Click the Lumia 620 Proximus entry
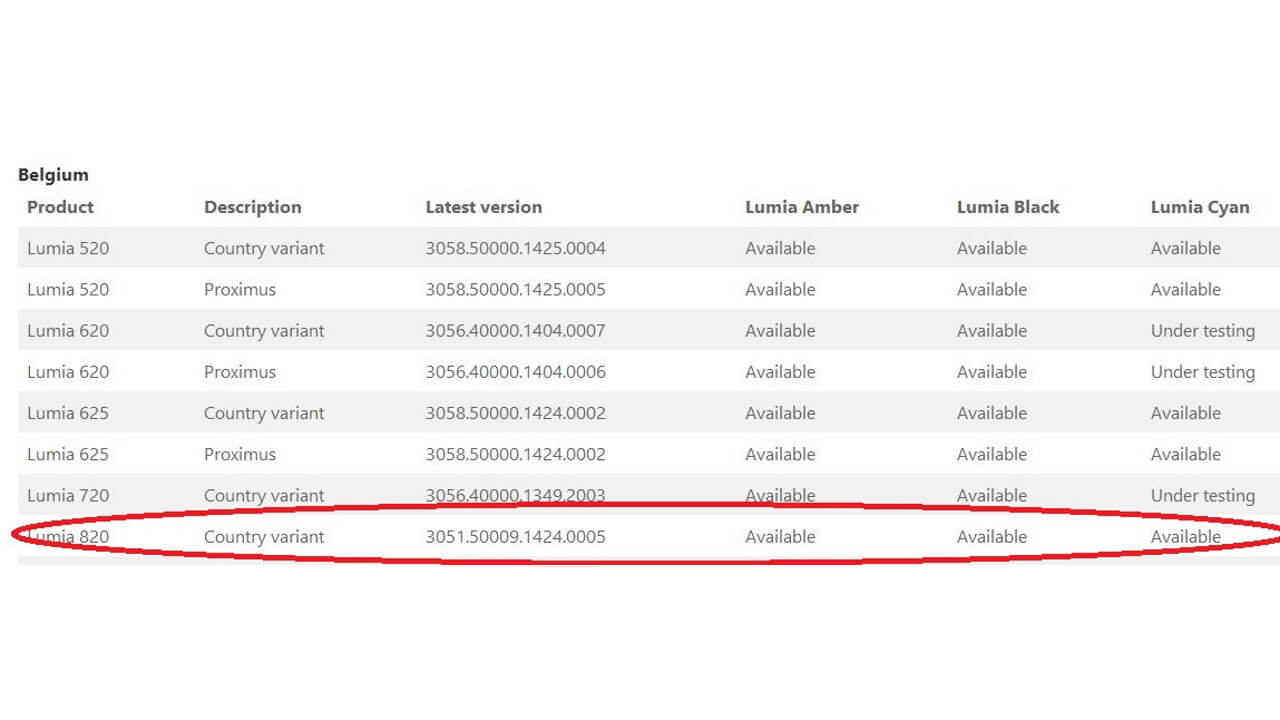 240,371
